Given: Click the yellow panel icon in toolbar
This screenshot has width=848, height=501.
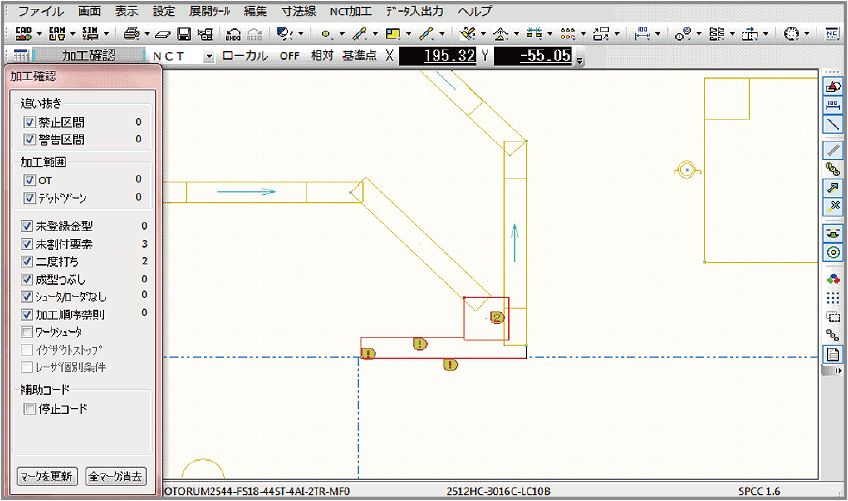Looking at the screenshot, I should (x=393, y=34).
